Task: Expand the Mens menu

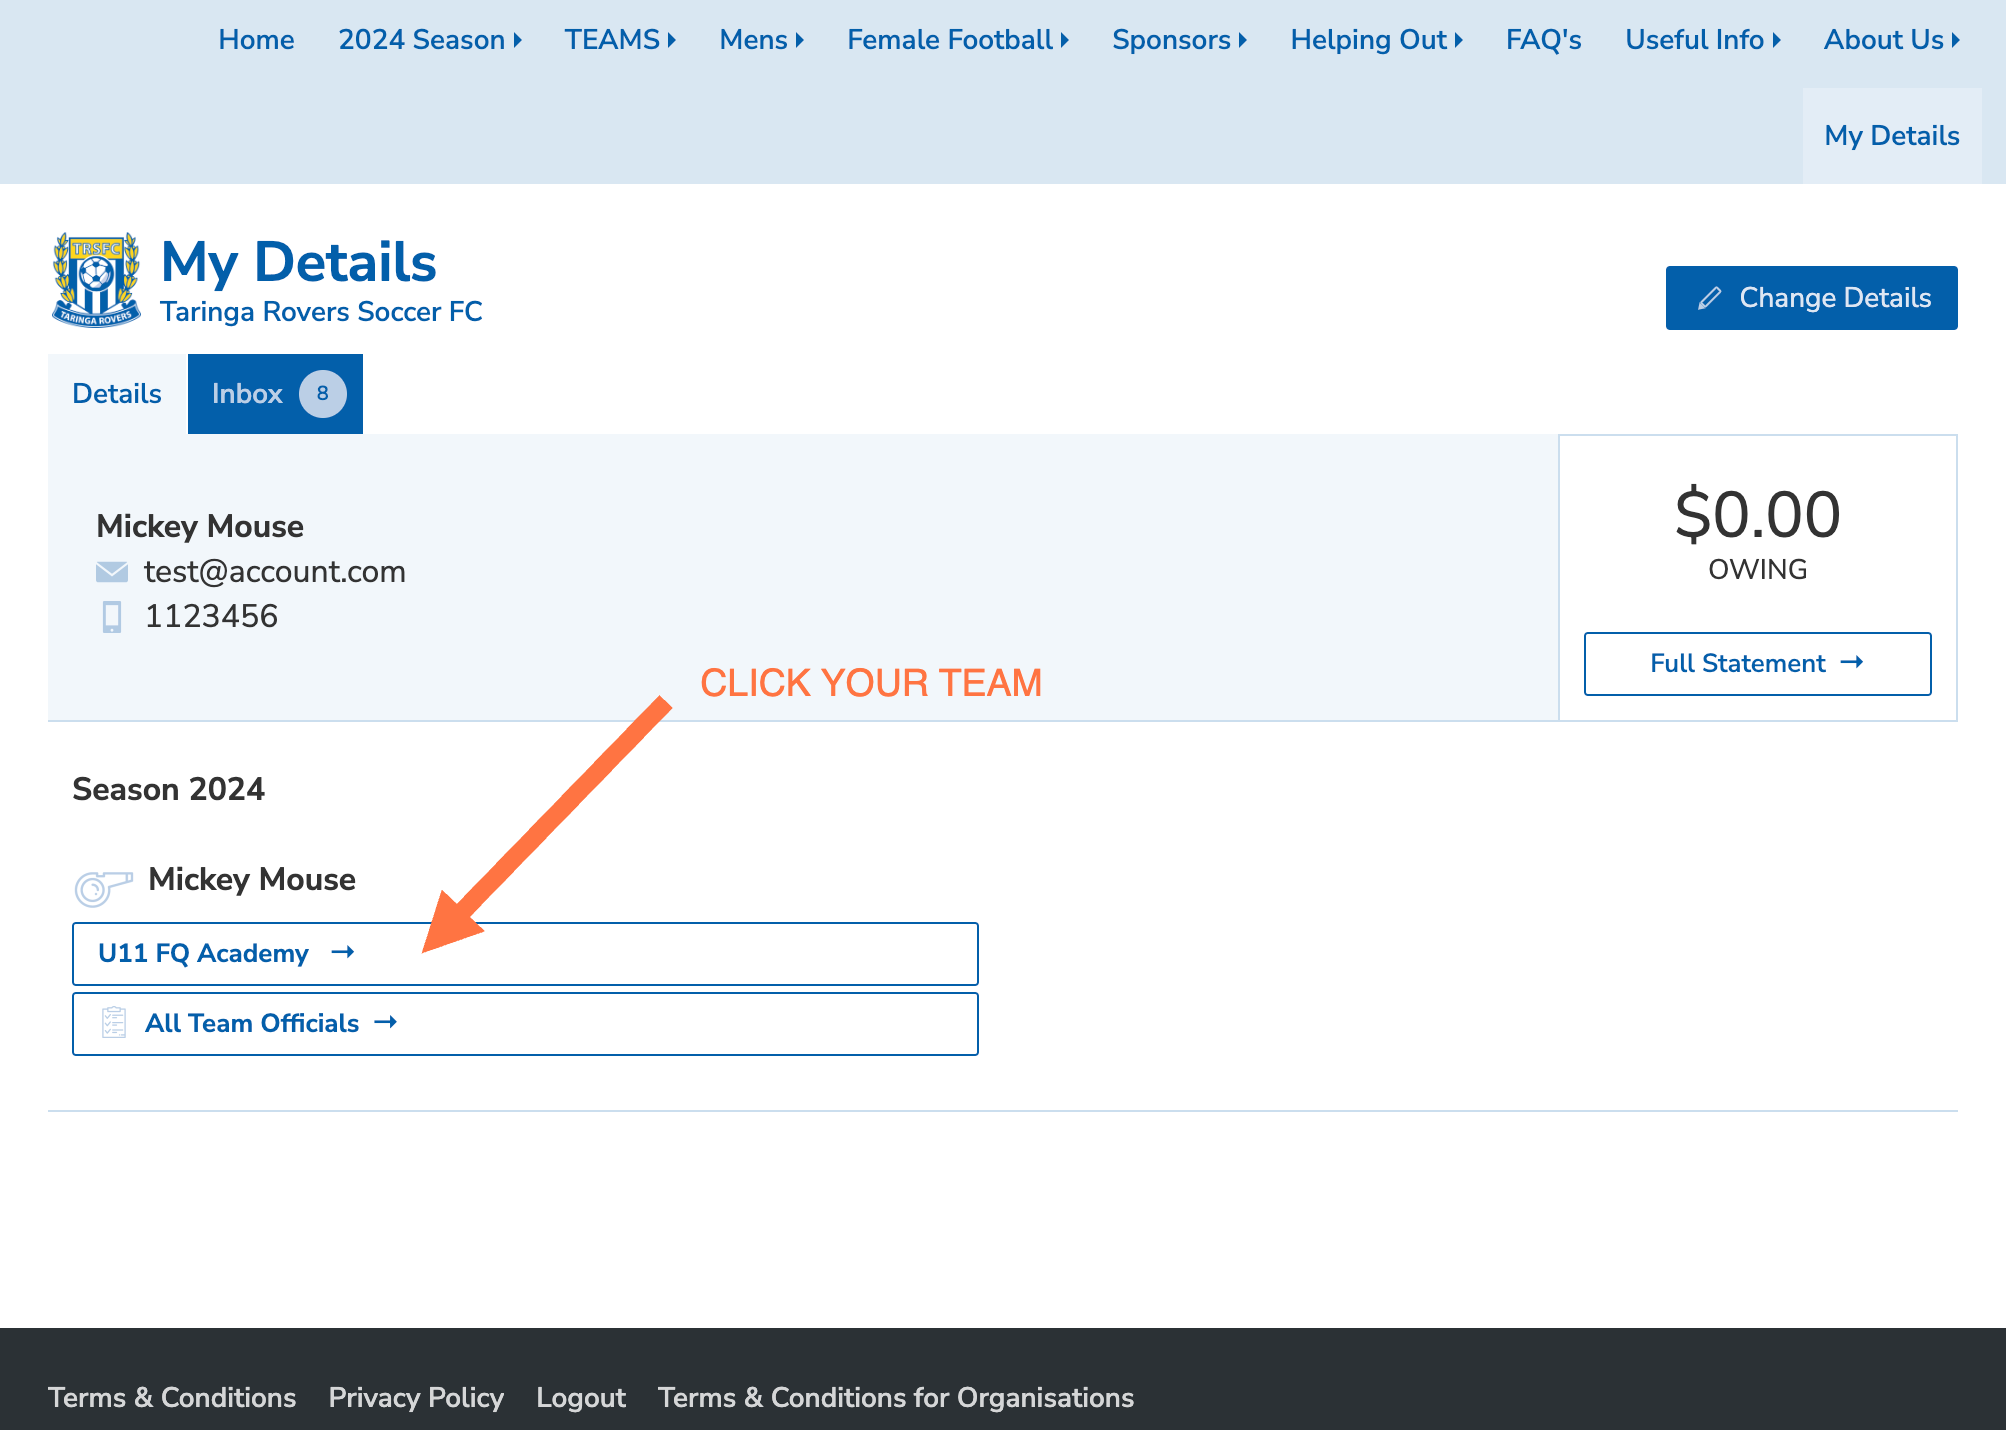Action: [x=762, y=40]
